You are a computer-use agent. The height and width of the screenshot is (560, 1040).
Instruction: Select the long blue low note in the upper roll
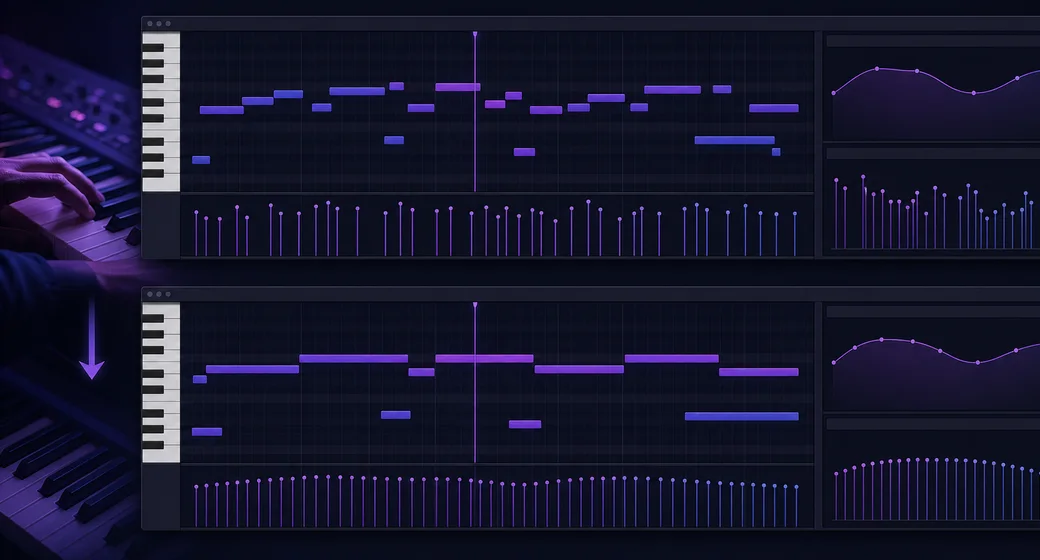pyautogui.click(x=734, y=140)
